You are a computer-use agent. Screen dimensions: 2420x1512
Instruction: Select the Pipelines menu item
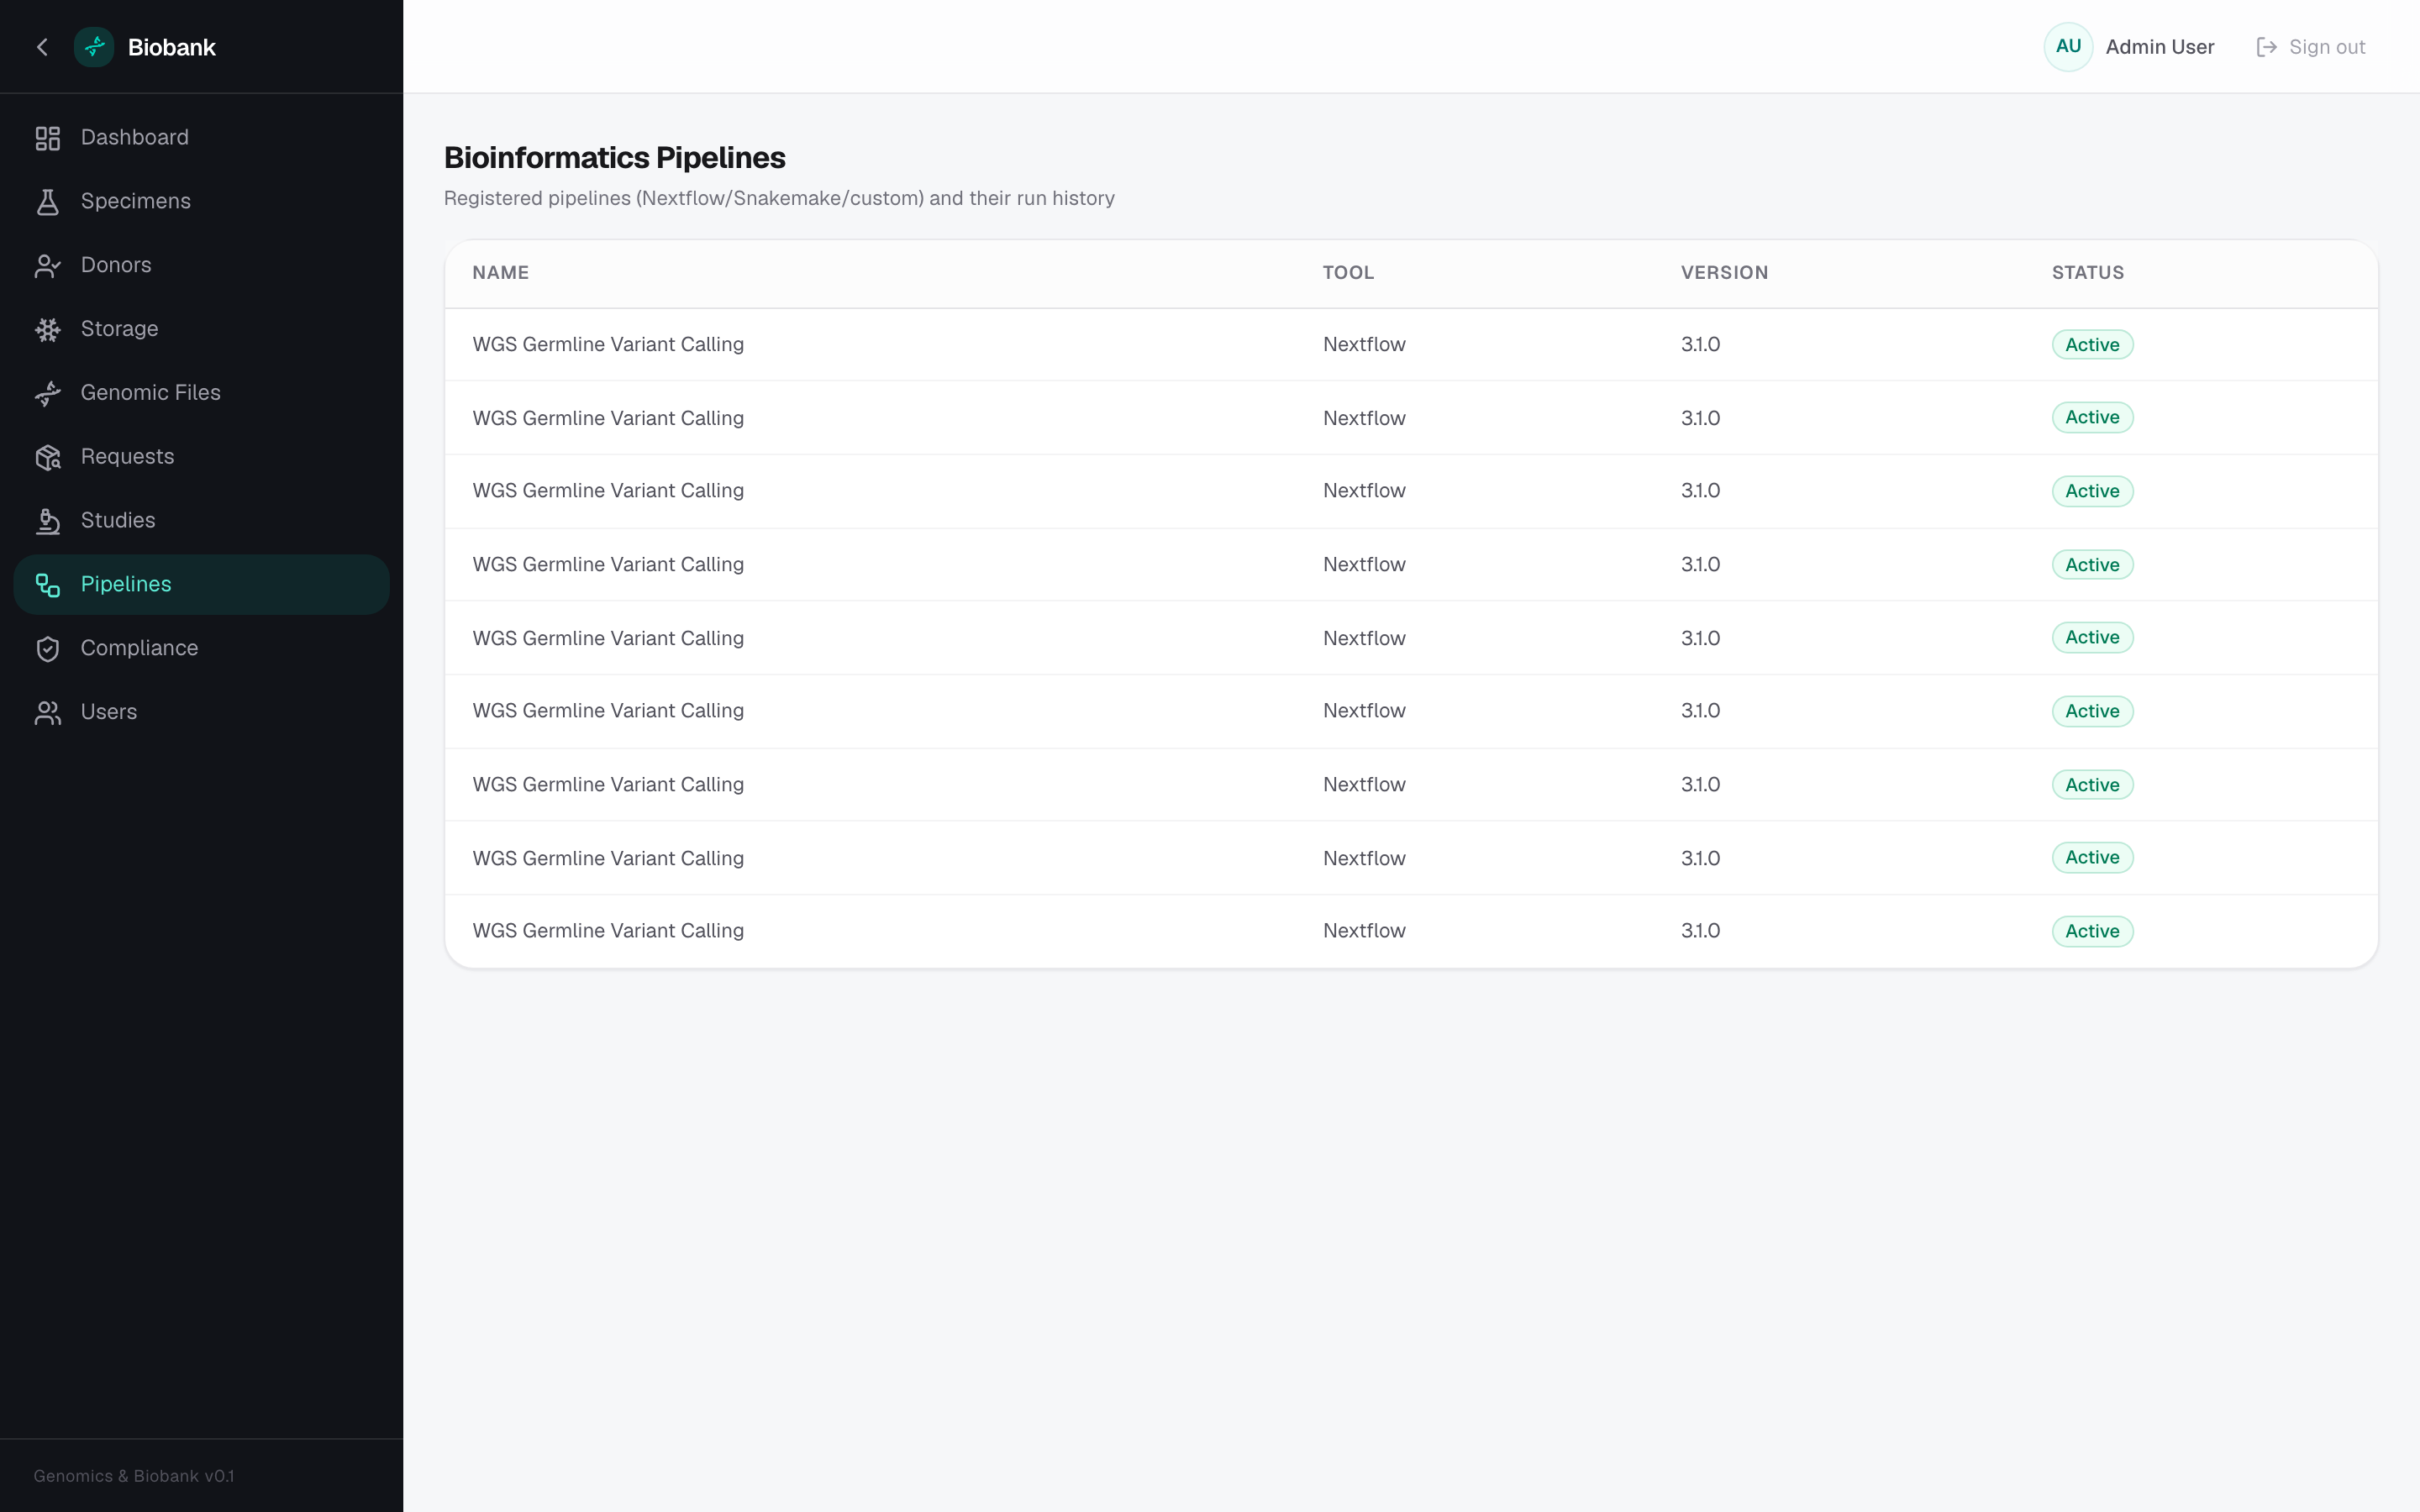point(201,584)
